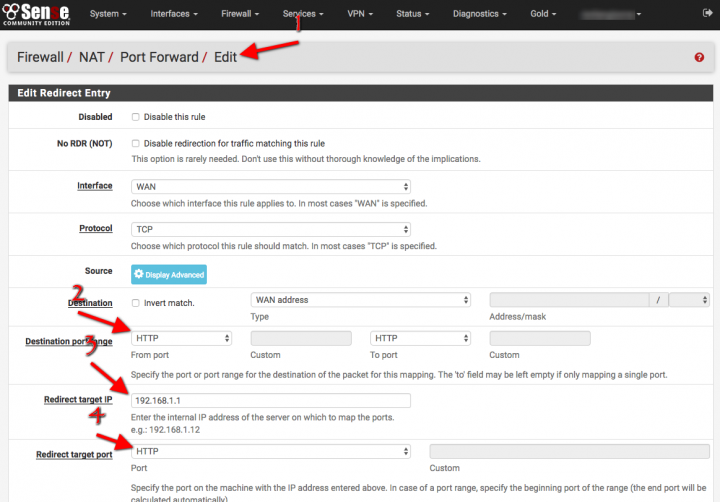The width and height of the screenshot is (720, 502).
Task: Click the Destination label link
Action: (x=90, y=303)
